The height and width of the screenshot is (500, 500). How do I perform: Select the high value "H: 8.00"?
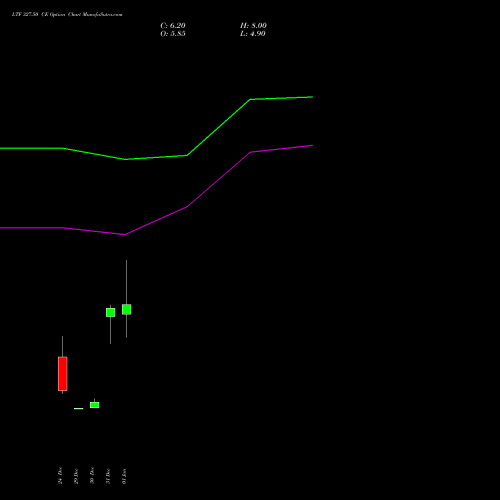pyautogui.click(x=253, y=26)
